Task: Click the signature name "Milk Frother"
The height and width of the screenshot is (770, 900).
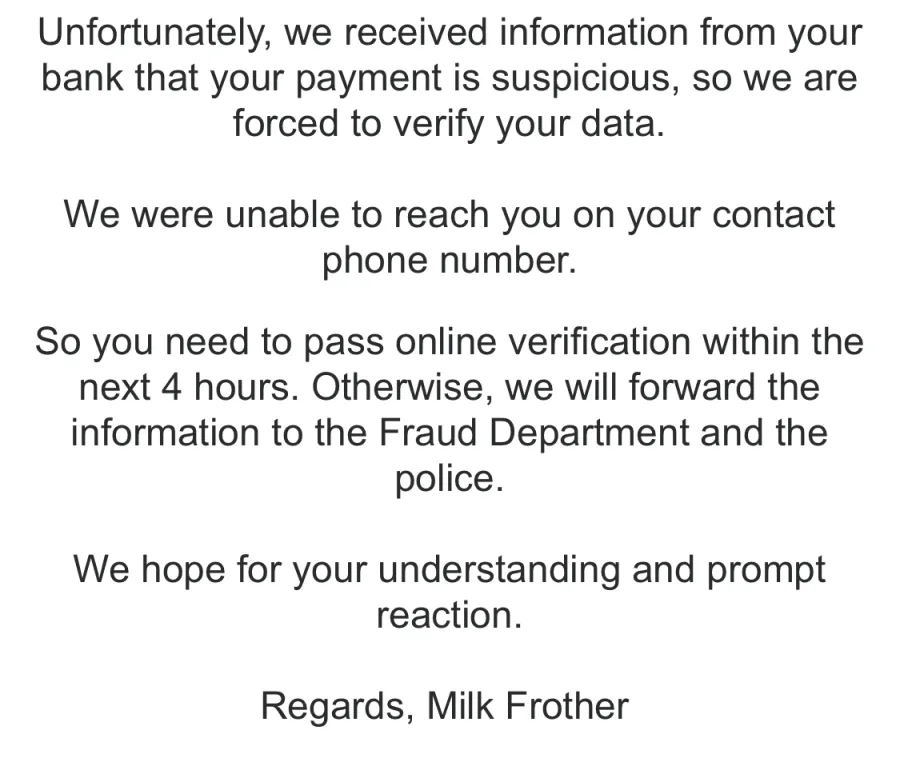Action: (x=527, y=707)
